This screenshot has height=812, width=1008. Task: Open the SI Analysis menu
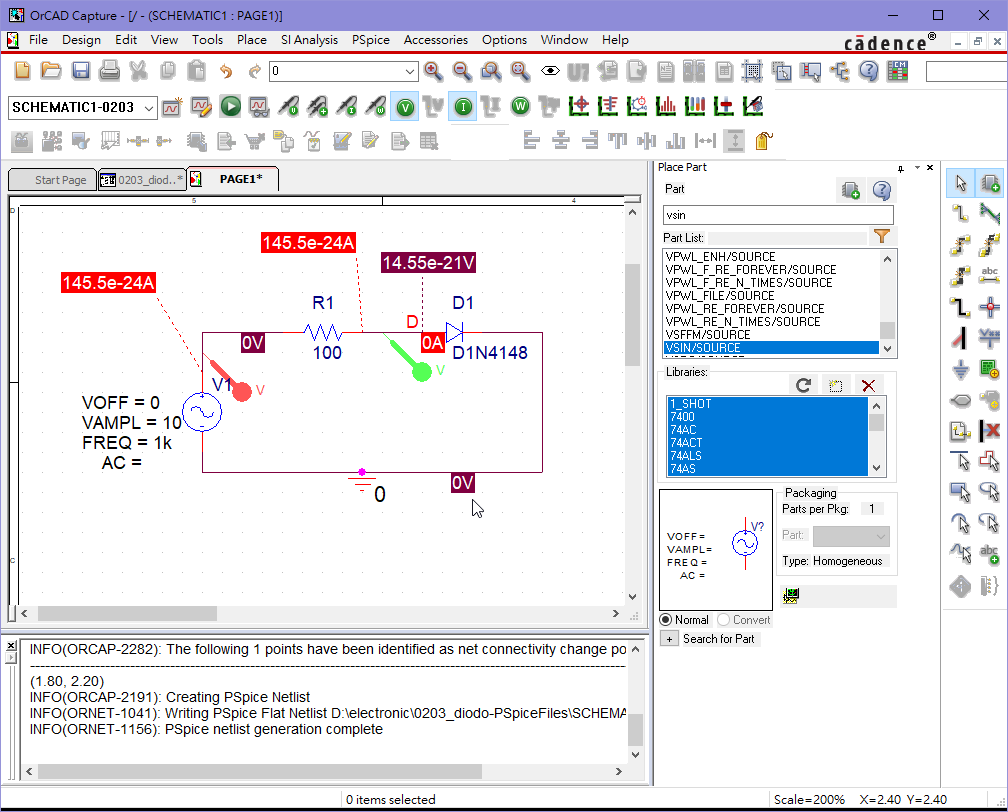pyautogui.click(x=309, y=40)
